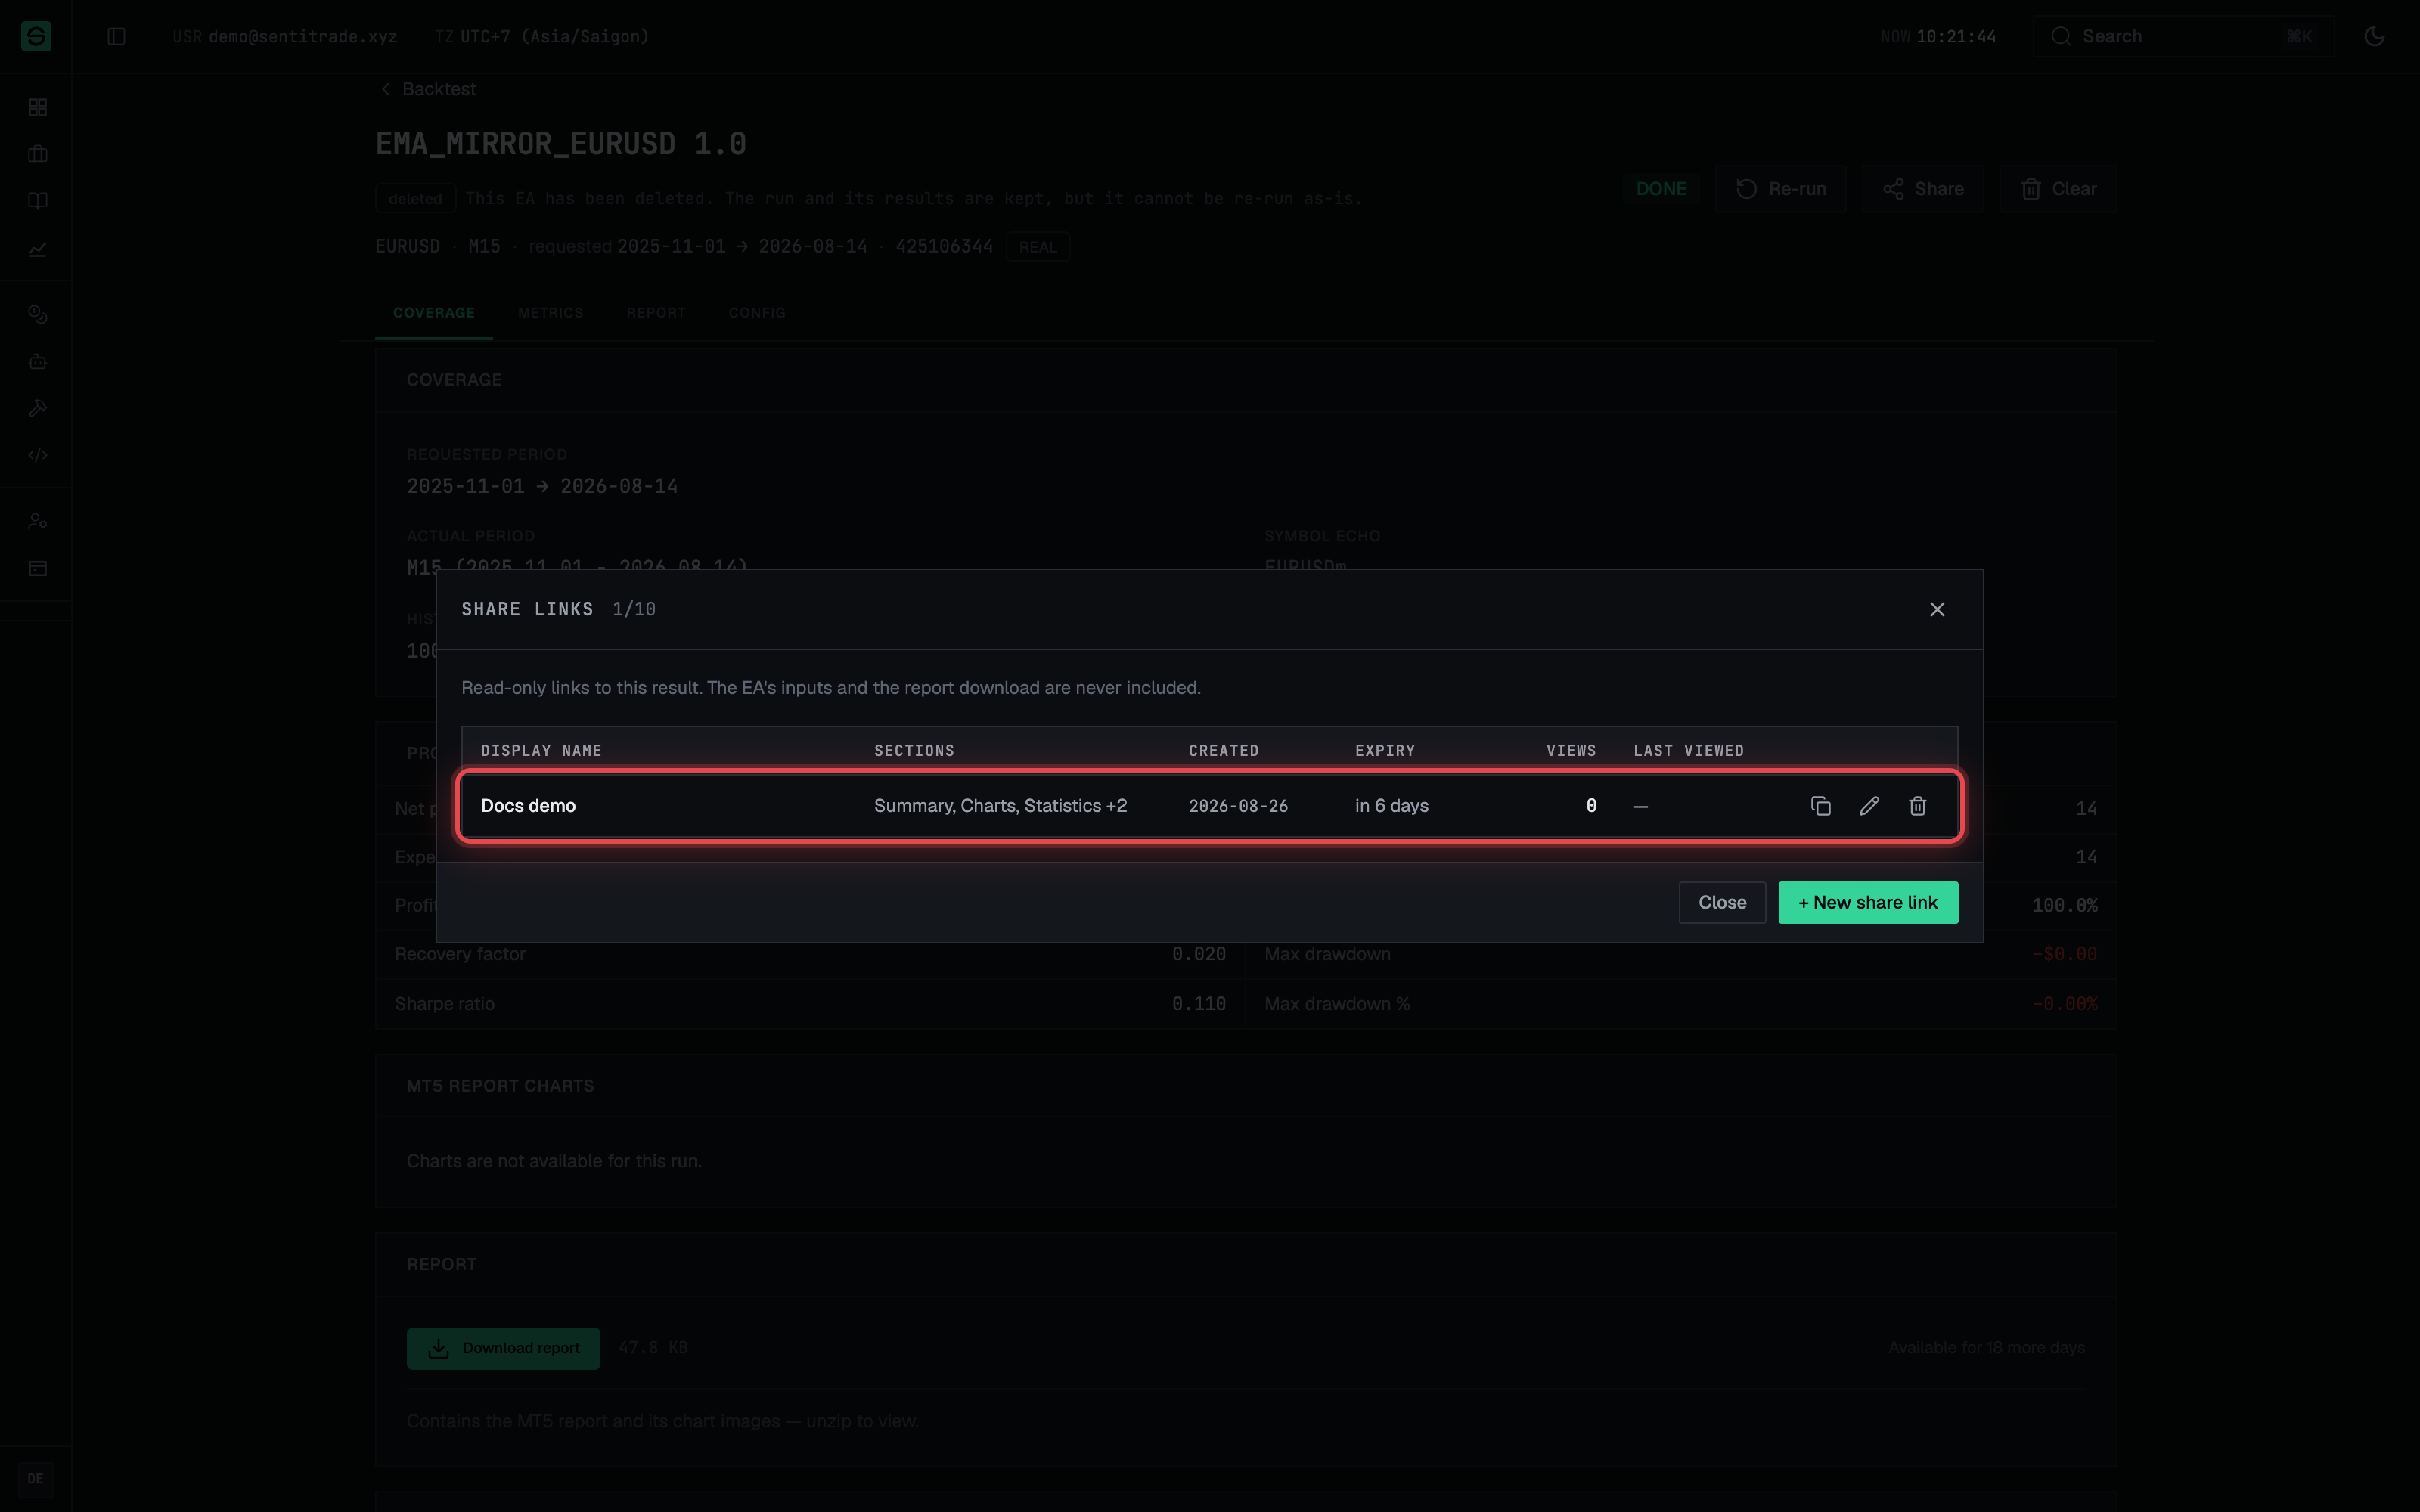Image resolution: width=2420 pixels, height=1512 pixels.
Task: Click the CREATED column header
Action: coord(1223,751)
